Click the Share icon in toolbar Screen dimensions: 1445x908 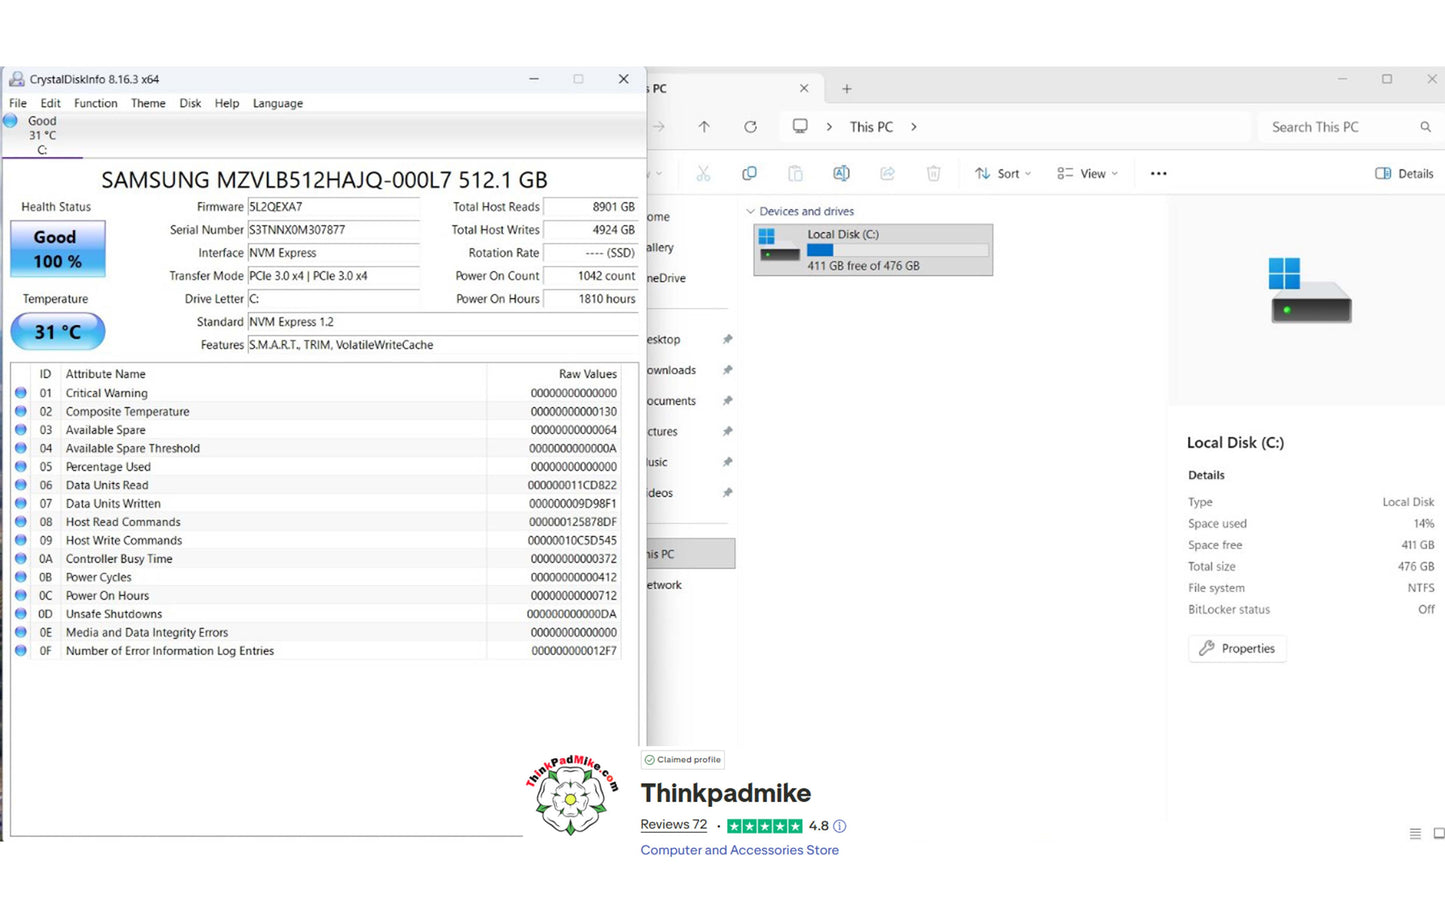(x=887, y=174)
